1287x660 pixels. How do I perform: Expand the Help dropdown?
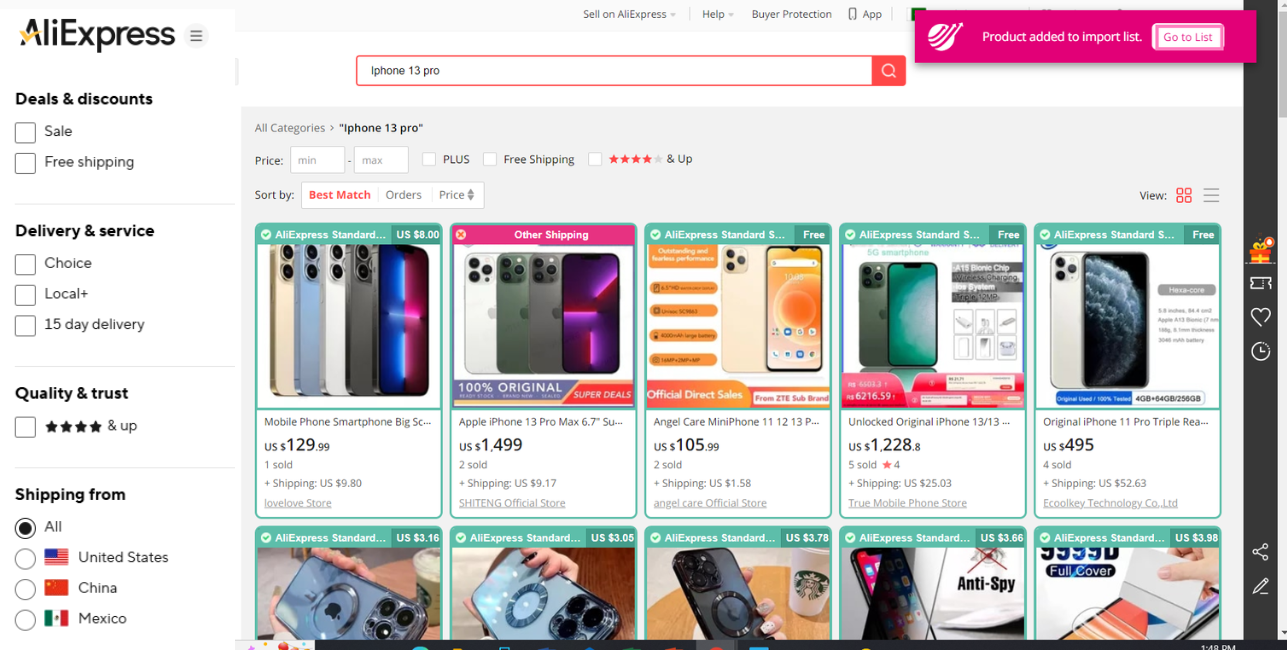(718, 14)
